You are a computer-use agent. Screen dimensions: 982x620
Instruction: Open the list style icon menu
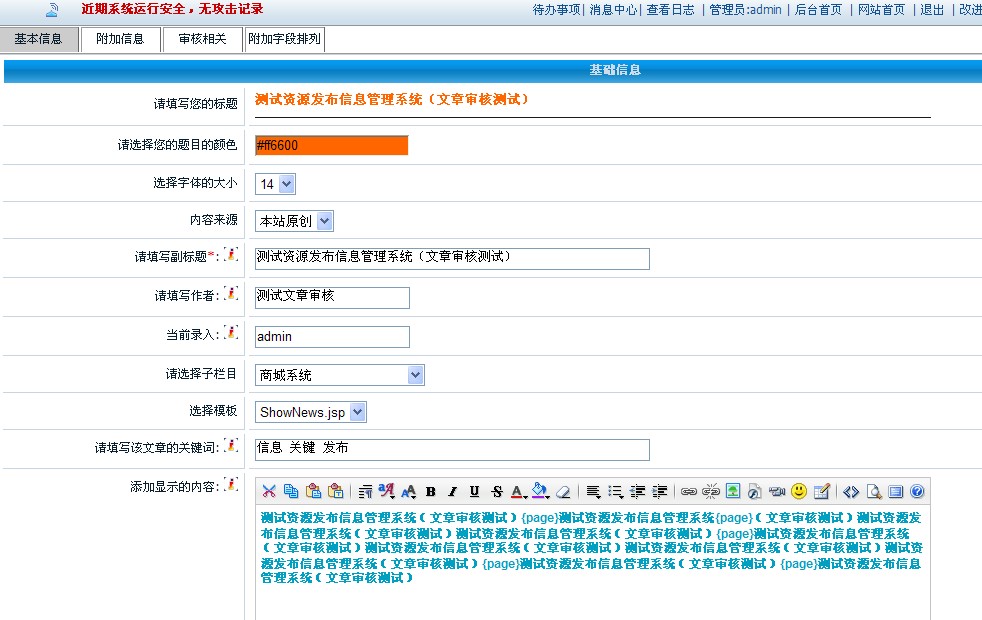[616, 492]
